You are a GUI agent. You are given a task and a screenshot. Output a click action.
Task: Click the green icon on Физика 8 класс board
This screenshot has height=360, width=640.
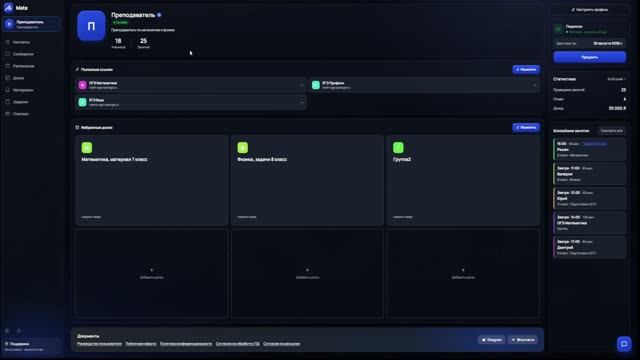[242, 147]
